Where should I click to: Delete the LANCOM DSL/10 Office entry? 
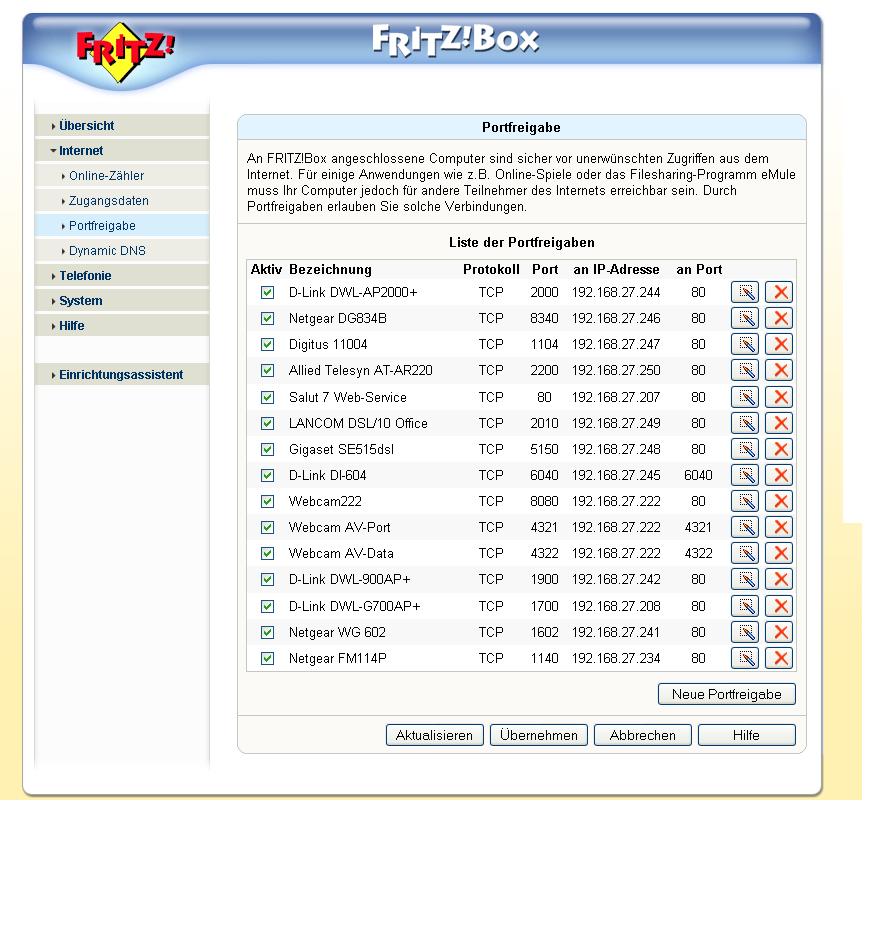pyautogui.click(x=779, y=423)
